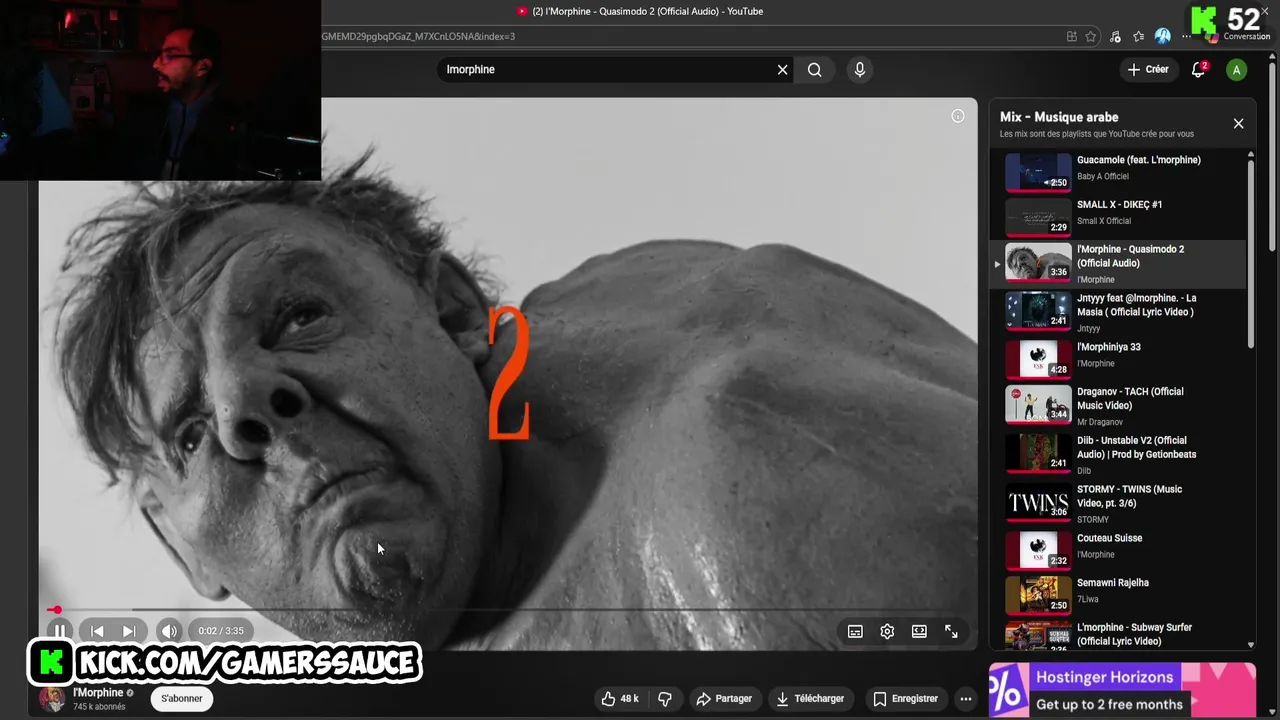Open the media control music-note icon
The image size is (1280, 720).
click(x=1115, y=36)
